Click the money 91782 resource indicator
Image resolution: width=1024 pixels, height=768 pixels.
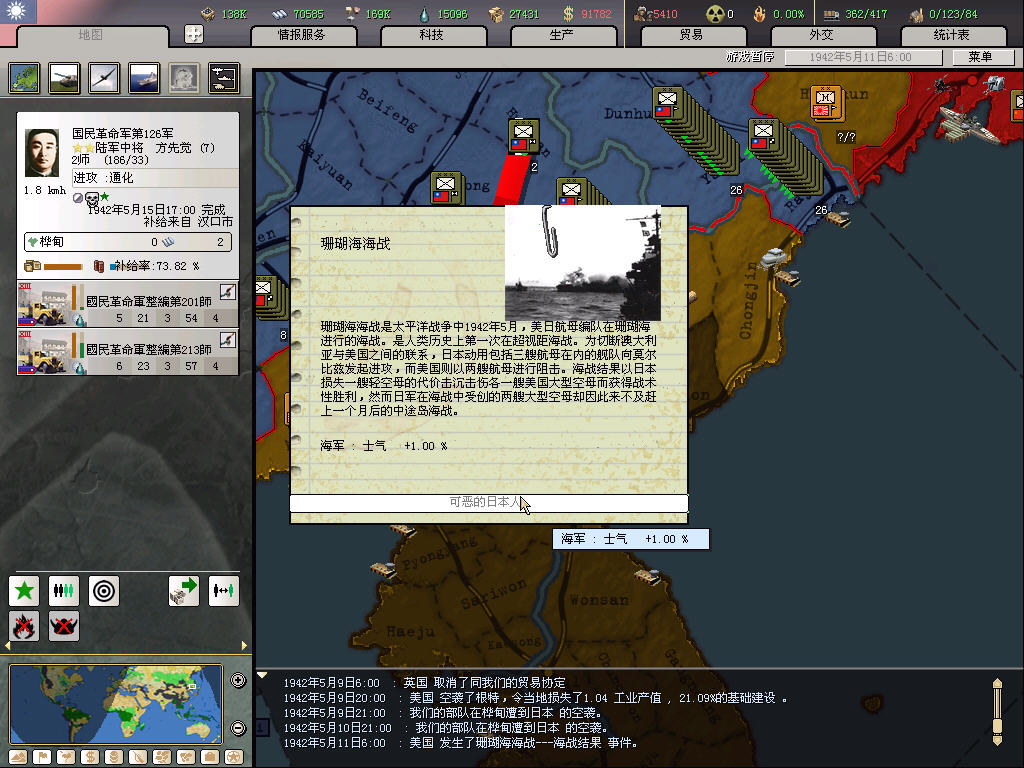(x=587, y=14)
